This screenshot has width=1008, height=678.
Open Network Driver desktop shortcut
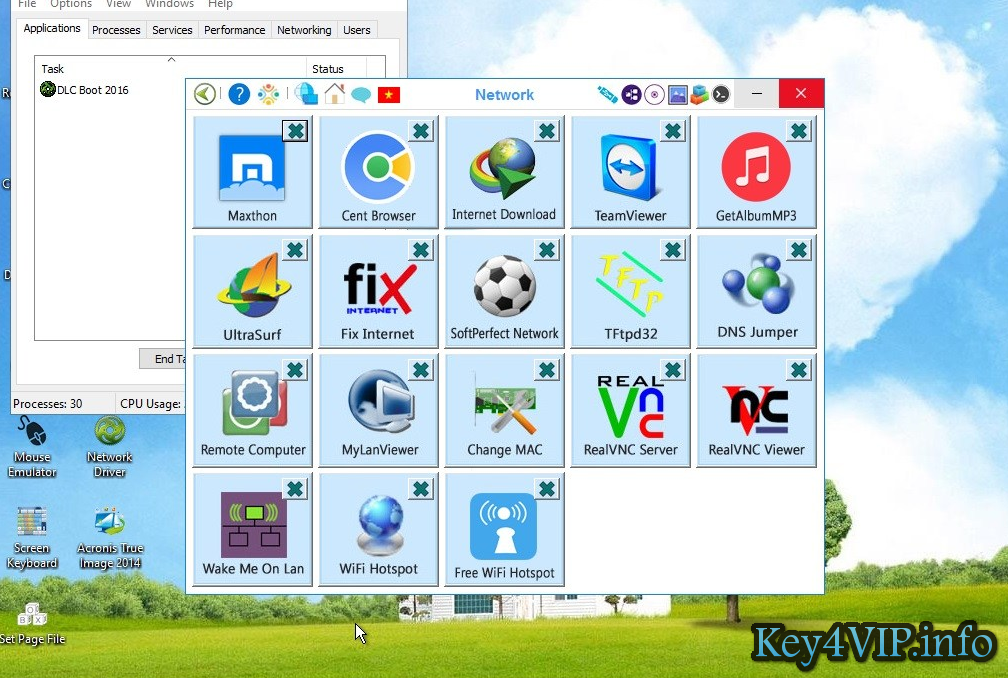(x=110, y=447)
